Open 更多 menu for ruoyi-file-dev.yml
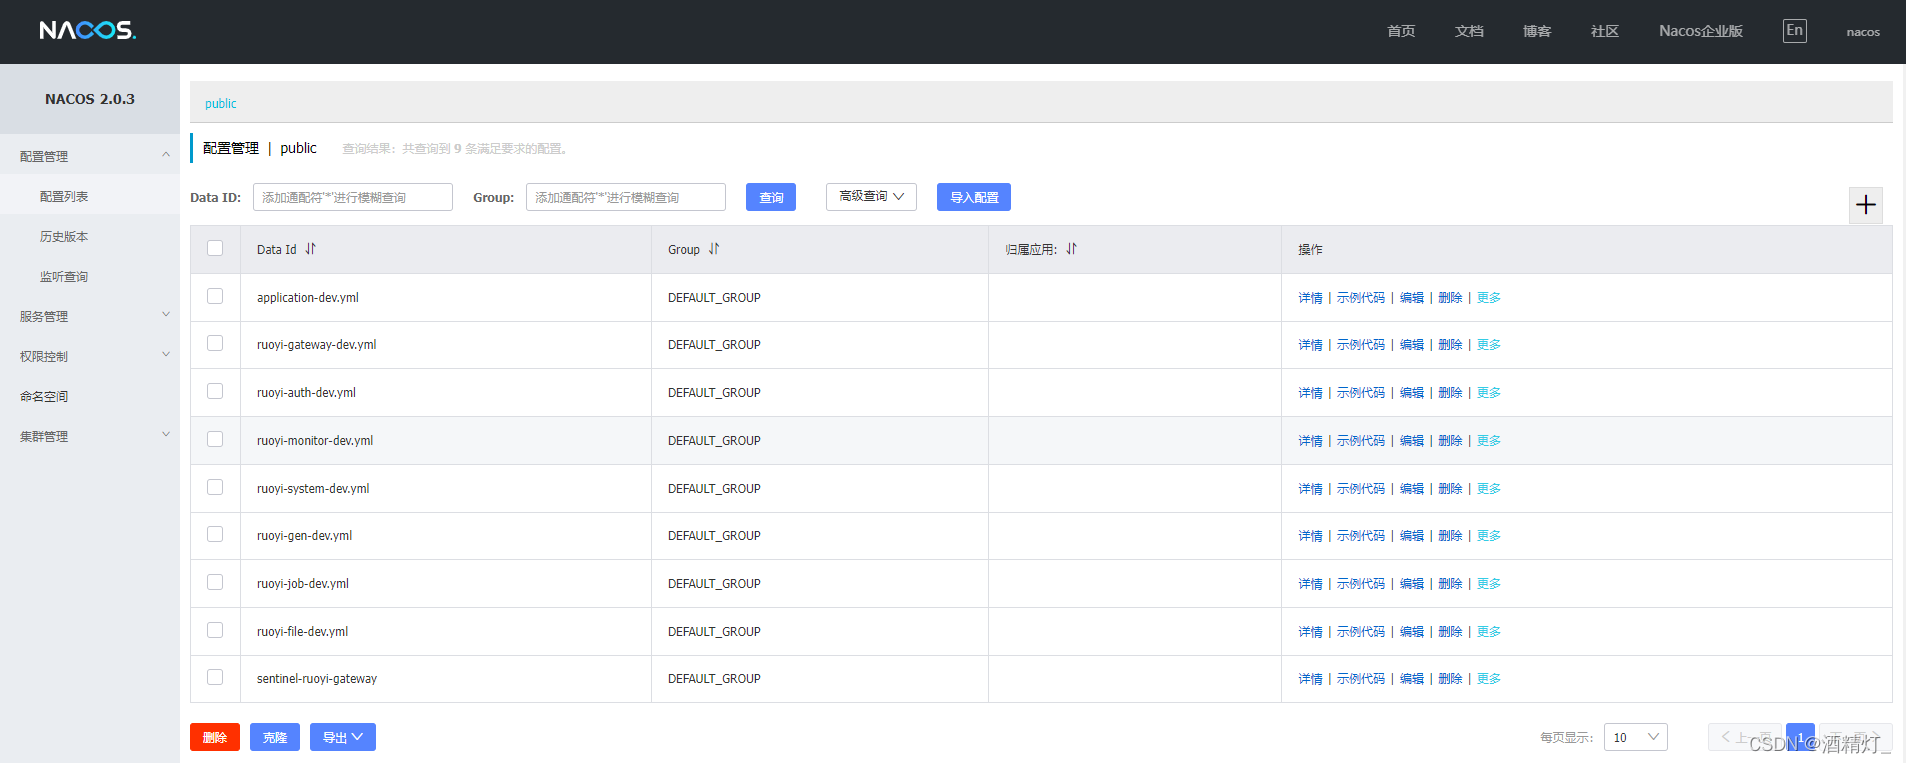 (1488, 632)
